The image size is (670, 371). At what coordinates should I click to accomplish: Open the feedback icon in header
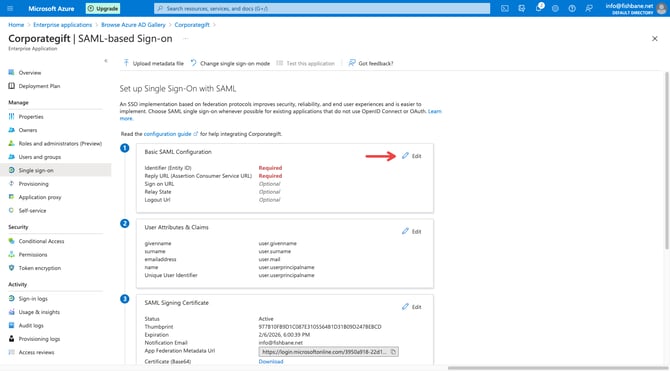point(589,8)
